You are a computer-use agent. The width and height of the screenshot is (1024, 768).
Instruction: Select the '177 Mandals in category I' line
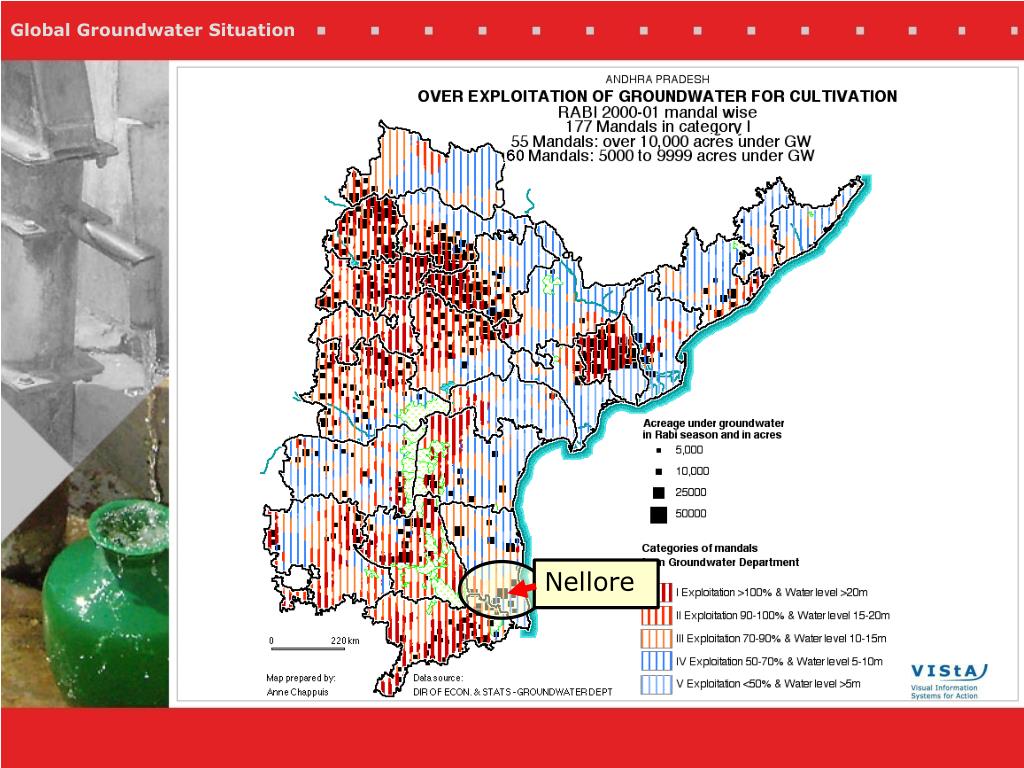[657, 126]
